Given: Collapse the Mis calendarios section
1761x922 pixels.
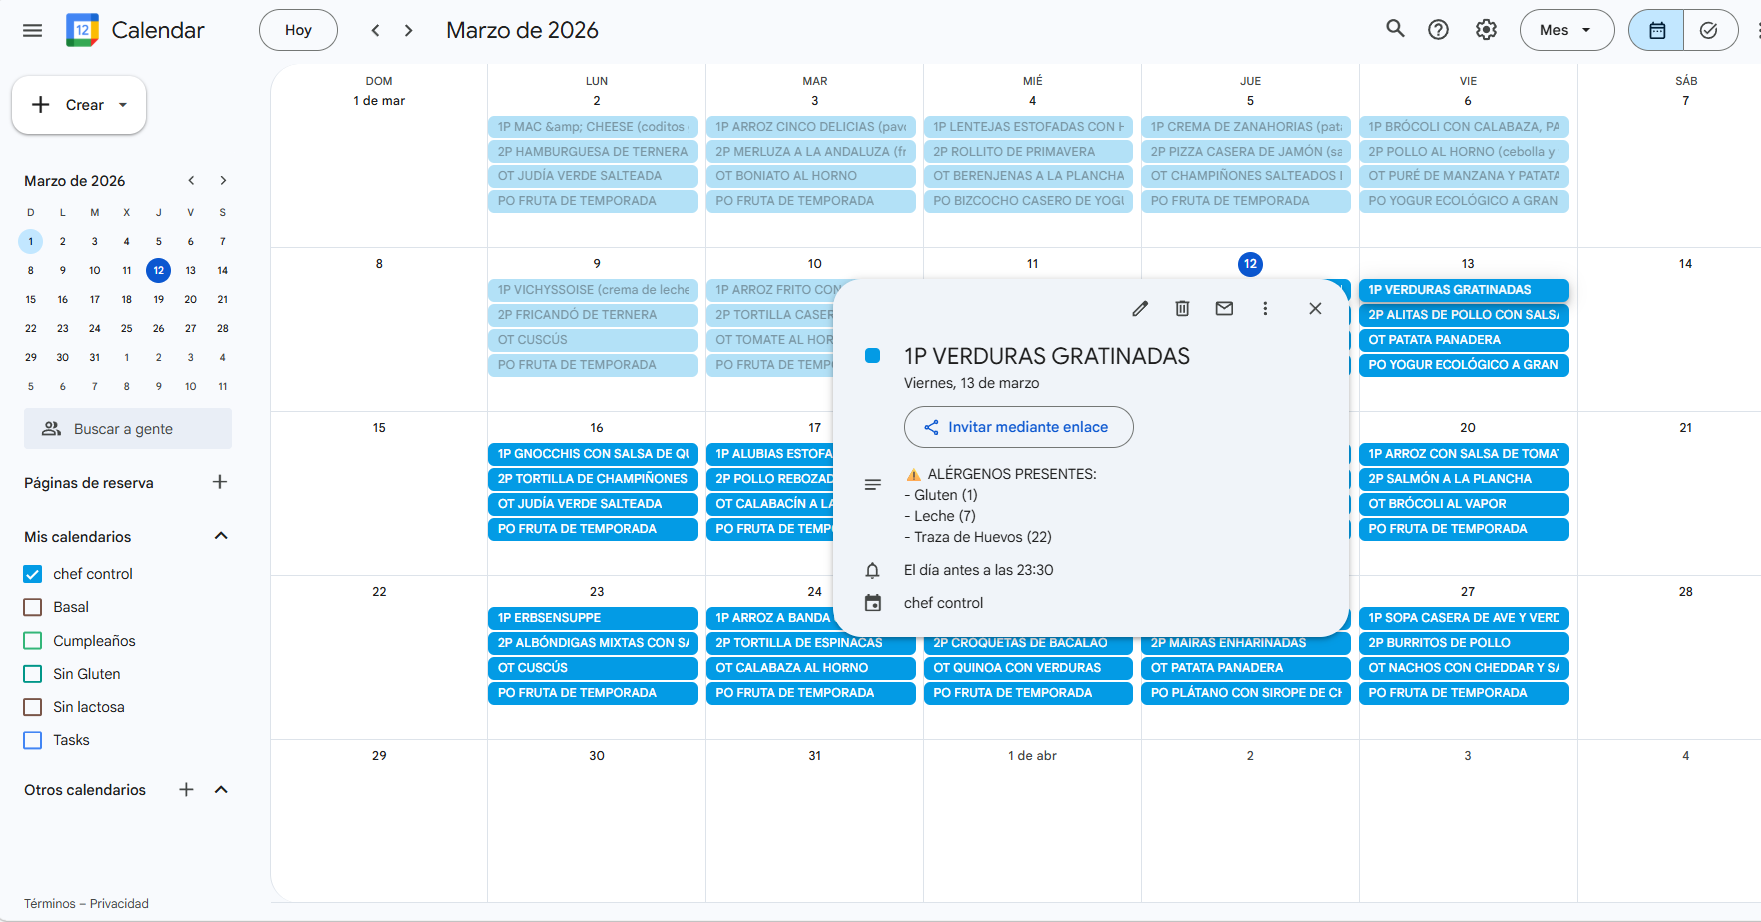Looking at the screenshot, I should (x=221, y=537).
